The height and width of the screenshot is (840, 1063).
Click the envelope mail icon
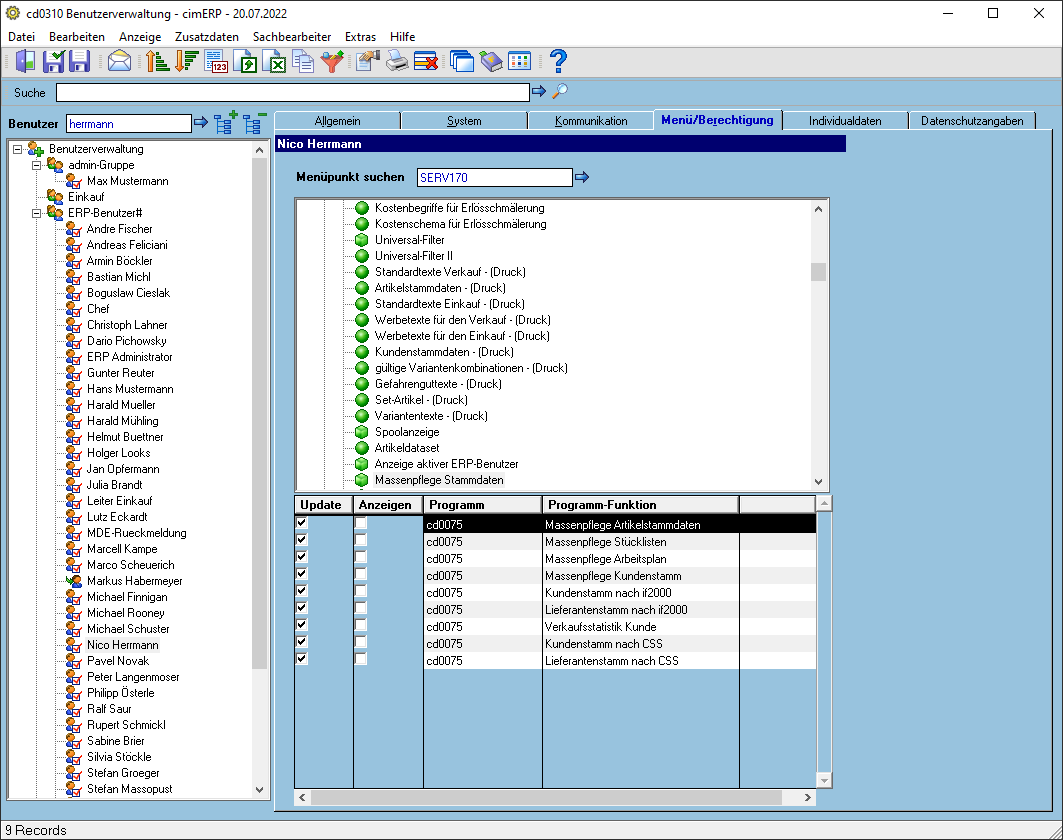click(119, 62)
